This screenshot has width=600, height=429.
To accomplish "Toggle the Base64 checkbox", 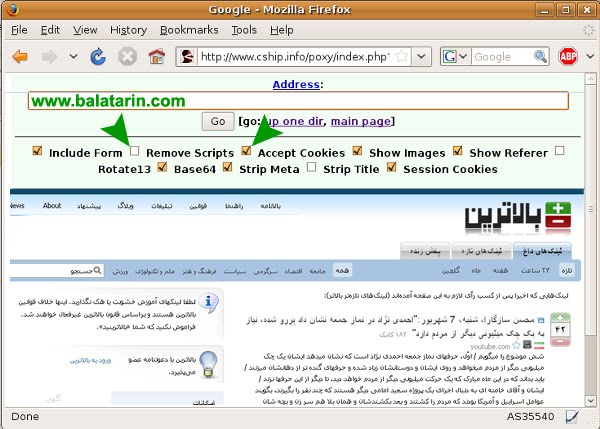I will 162,167.
